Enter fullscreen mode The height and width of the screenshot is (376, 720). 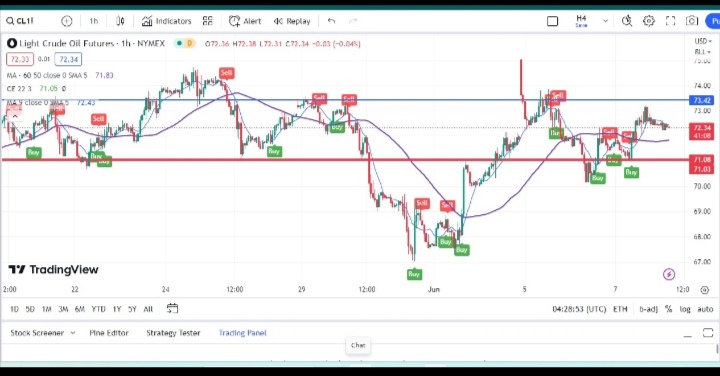(670, 21)
